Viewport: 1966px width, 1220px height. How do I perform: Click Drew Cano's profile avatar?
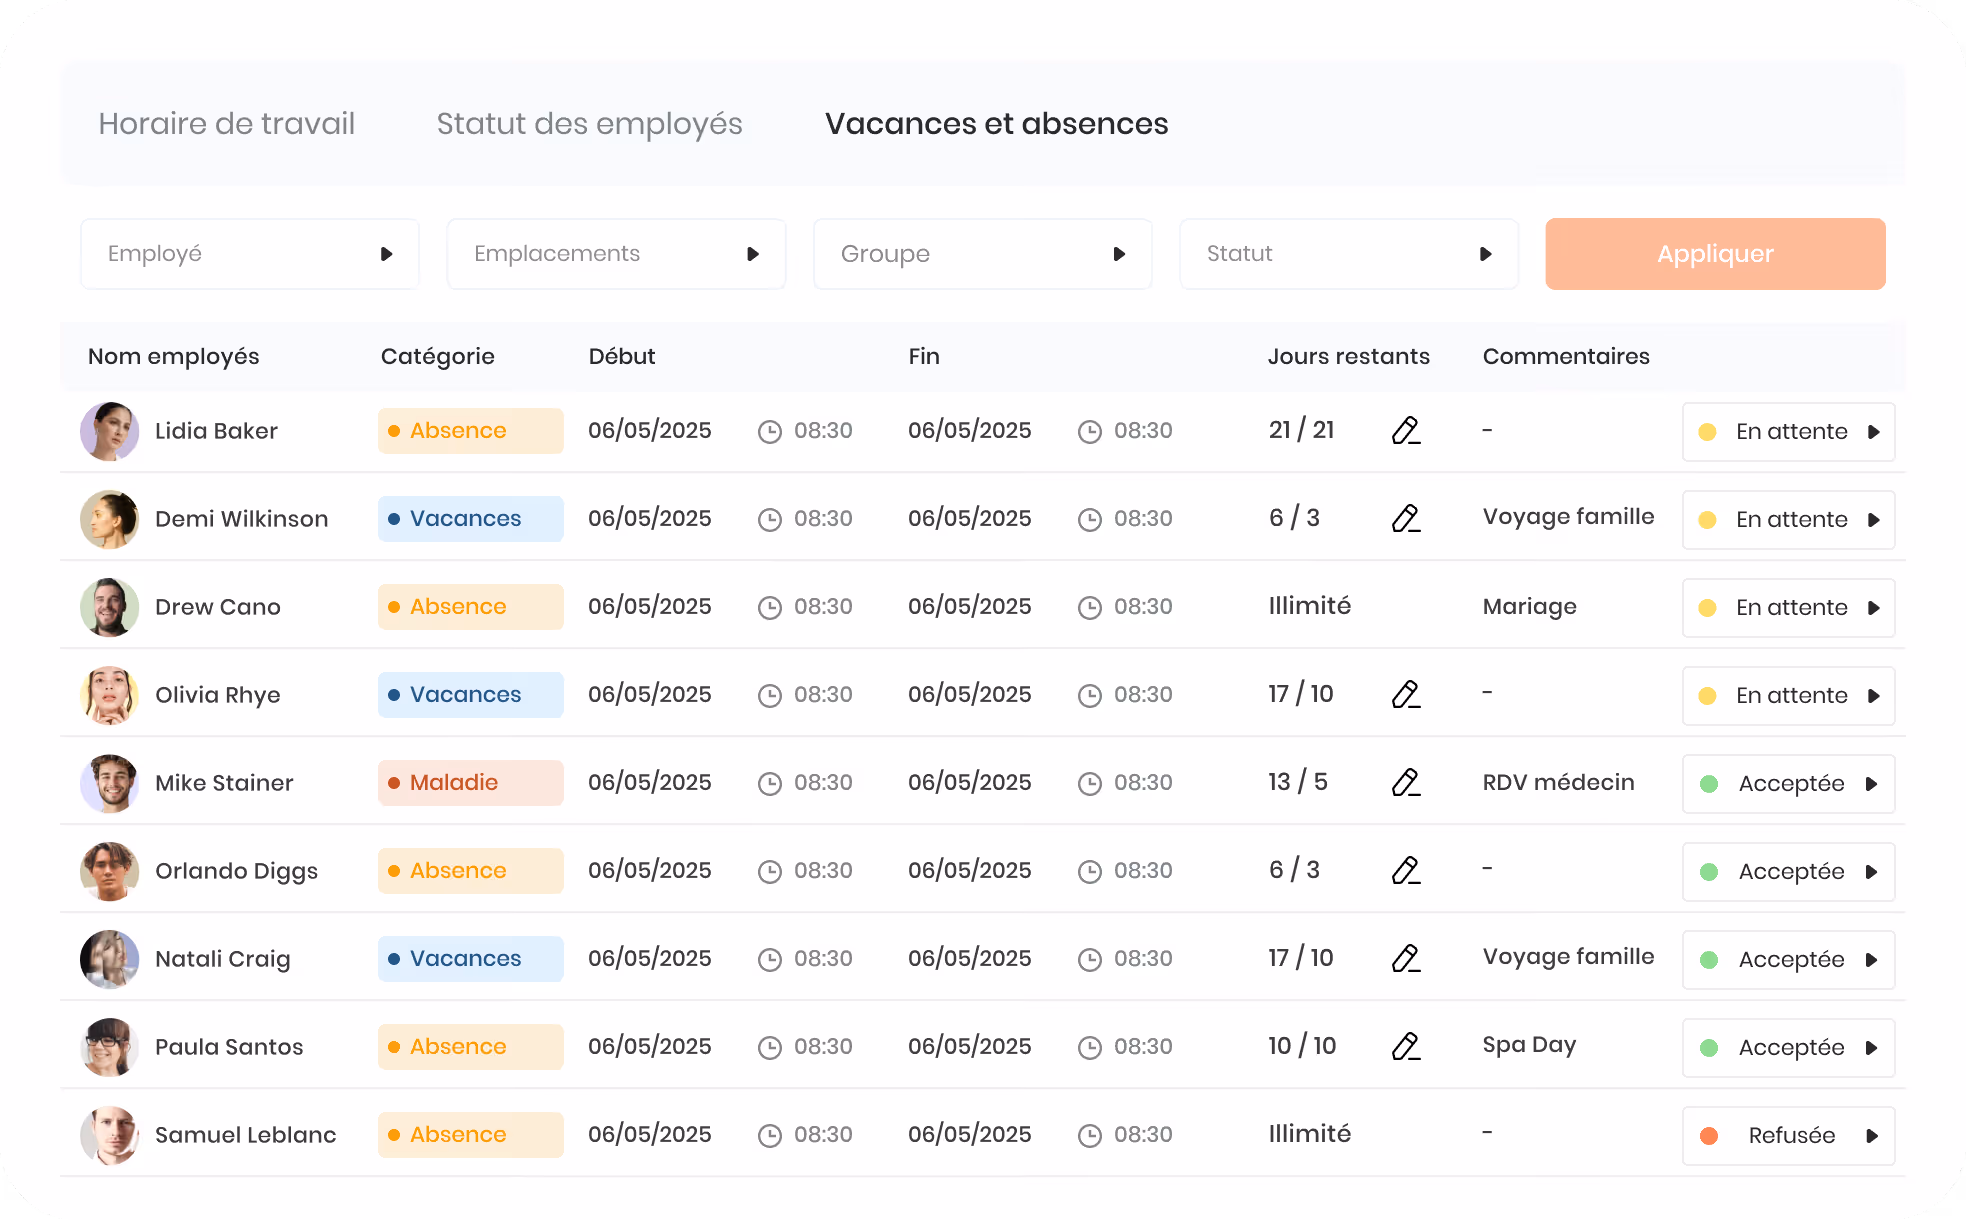109,607
